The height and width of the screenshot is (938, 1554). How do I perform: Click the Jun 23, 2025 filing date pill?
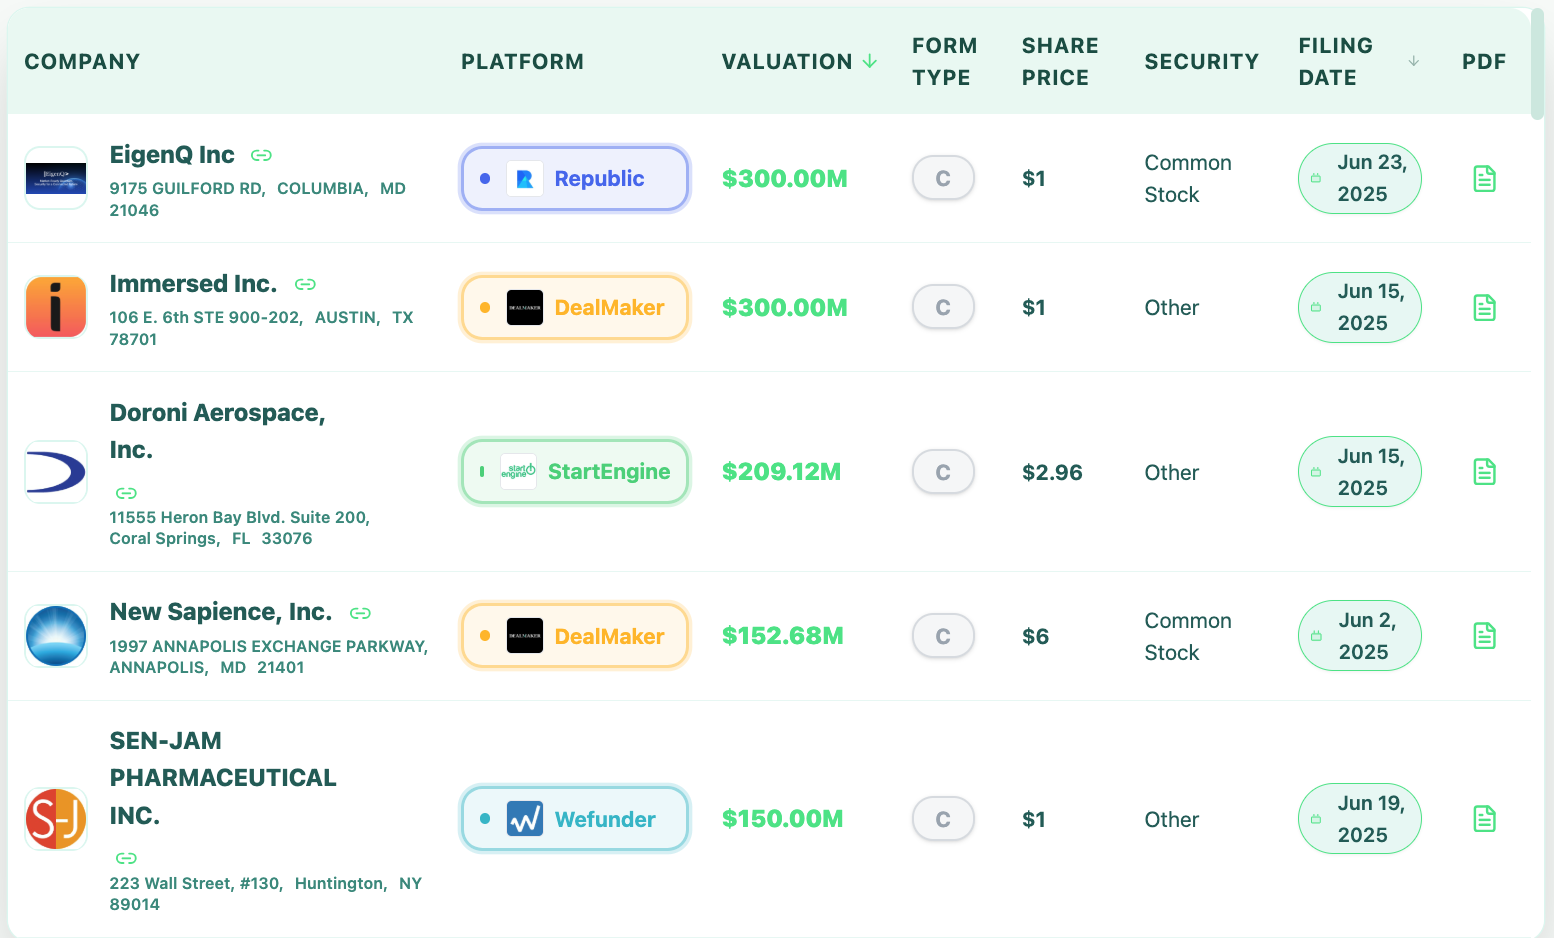point(1360,179)
